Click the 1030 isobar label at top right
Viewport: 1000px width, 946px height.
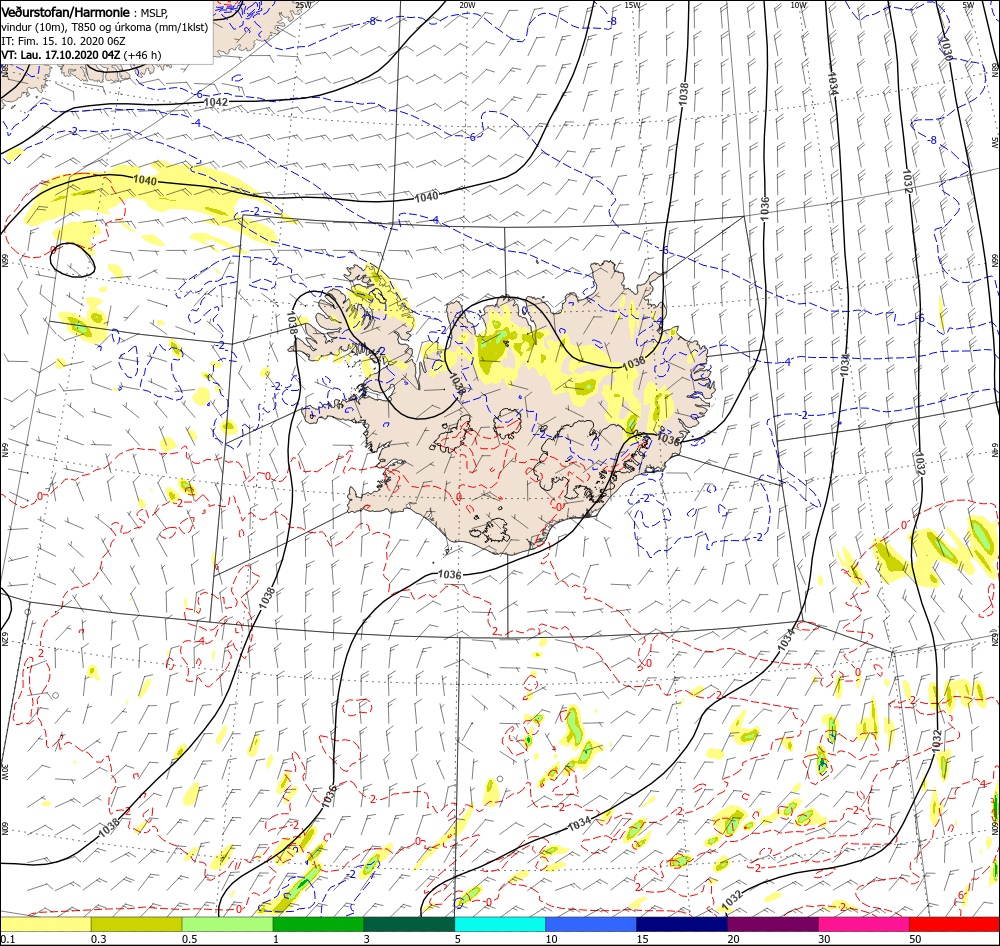(x=946, y=48)
